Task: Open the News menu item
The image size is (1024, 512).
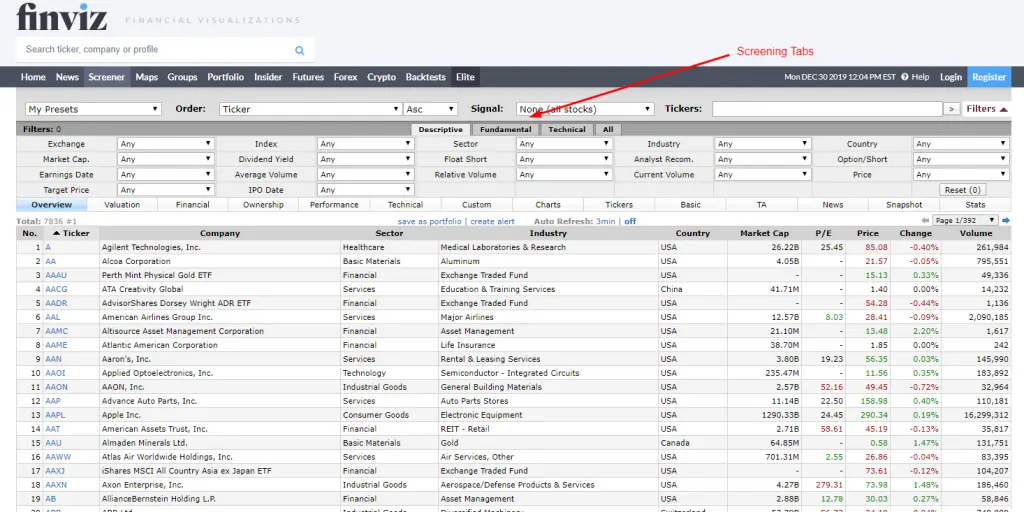Action: (x=67, y=77)
